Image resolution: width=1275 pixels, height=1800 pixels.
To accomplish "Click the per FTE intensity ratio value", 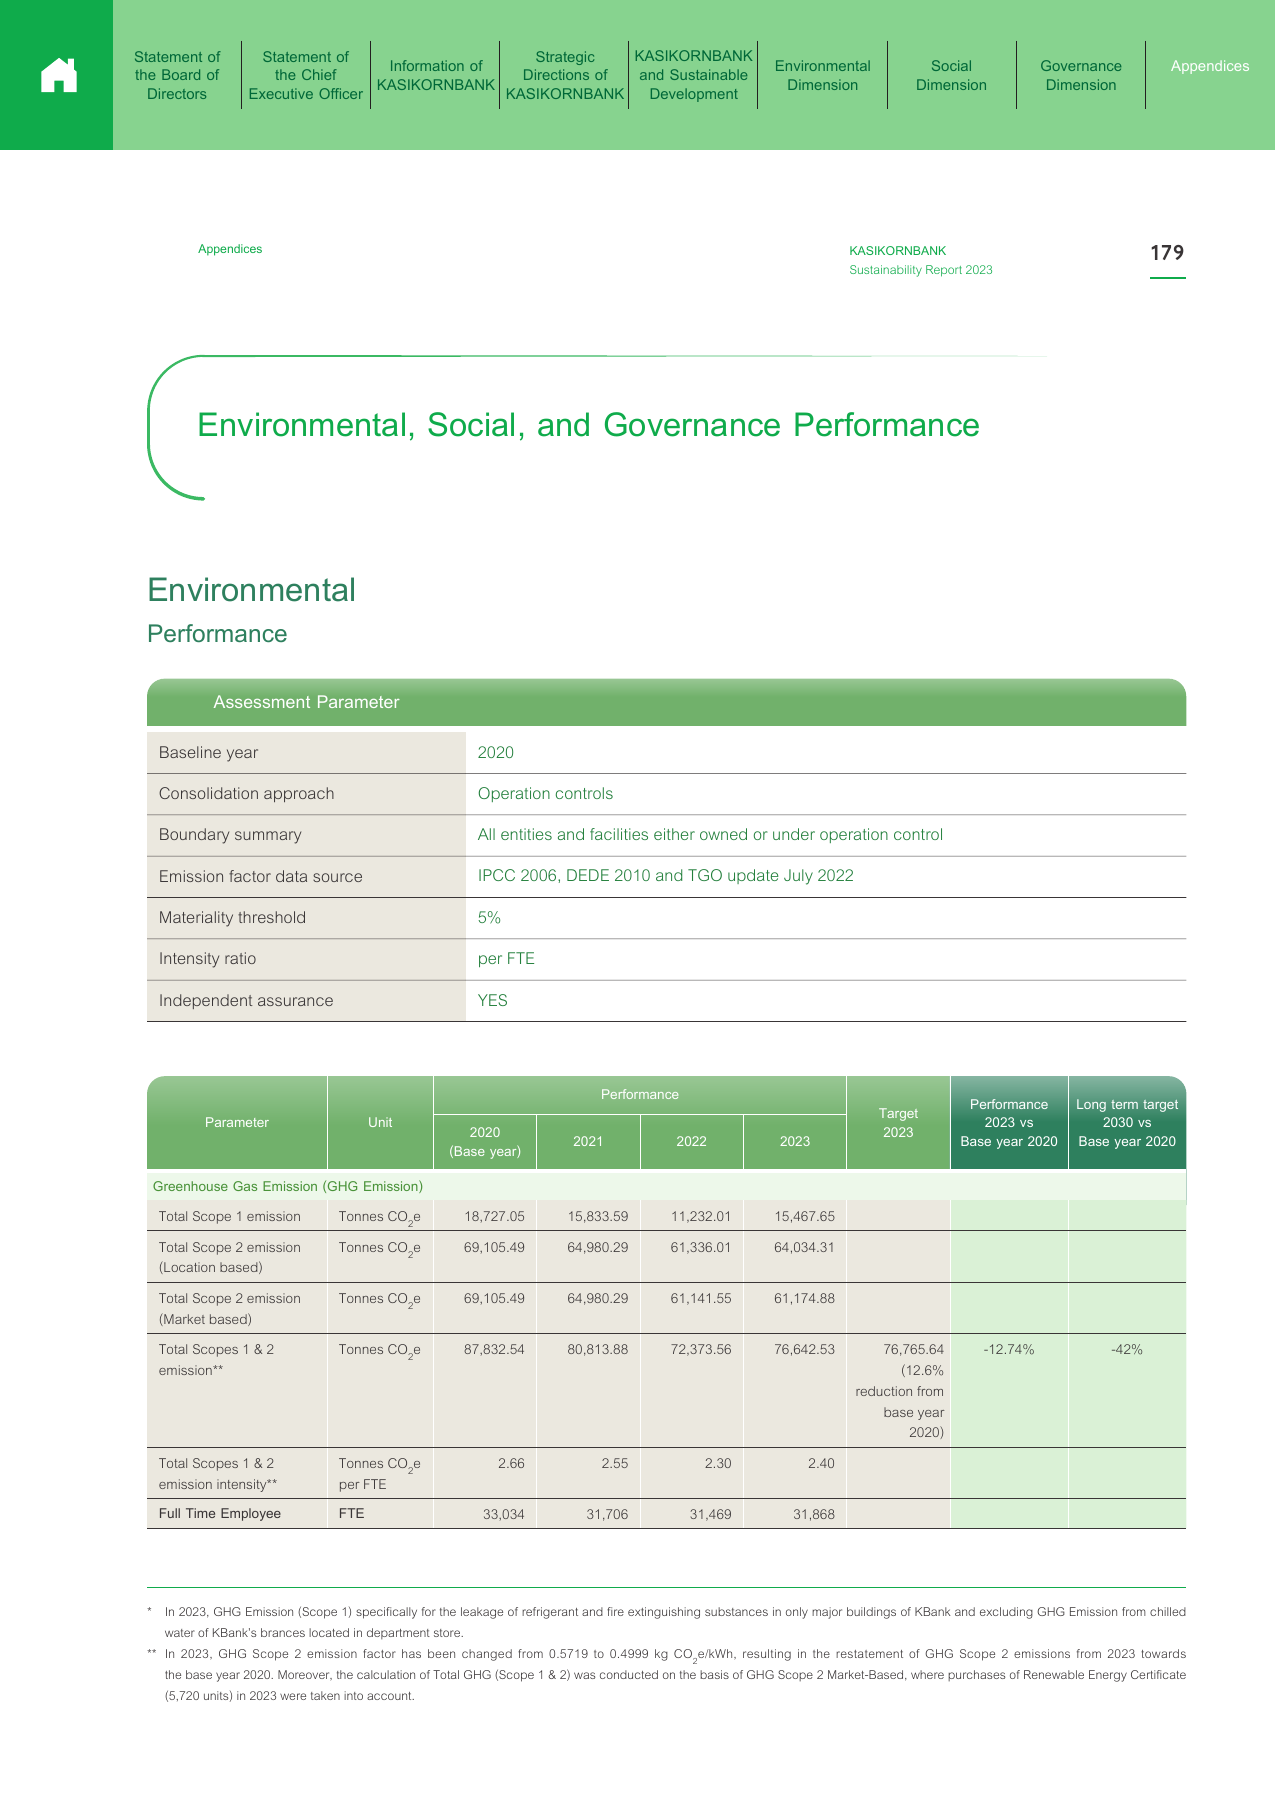I will (506, 958).
